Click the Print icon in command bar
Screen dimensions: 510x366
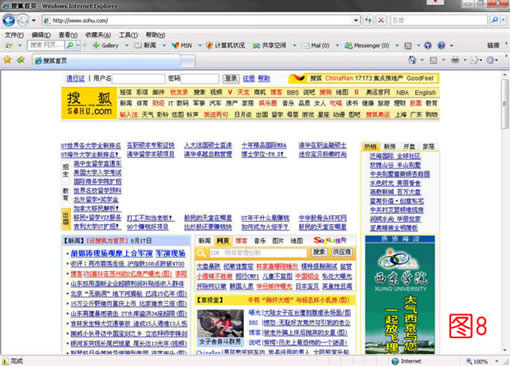(455, 60)
